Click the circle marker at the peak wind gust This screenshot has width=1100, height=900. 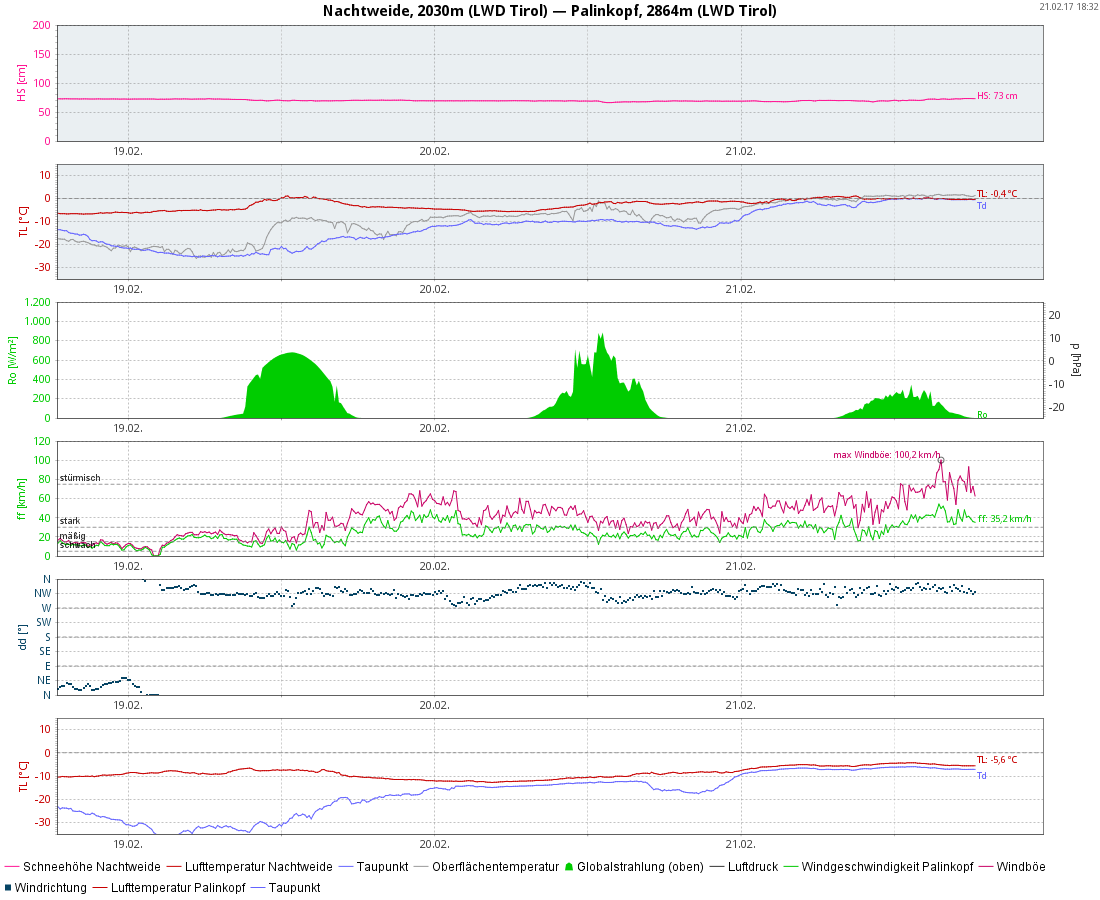[941, 460]
